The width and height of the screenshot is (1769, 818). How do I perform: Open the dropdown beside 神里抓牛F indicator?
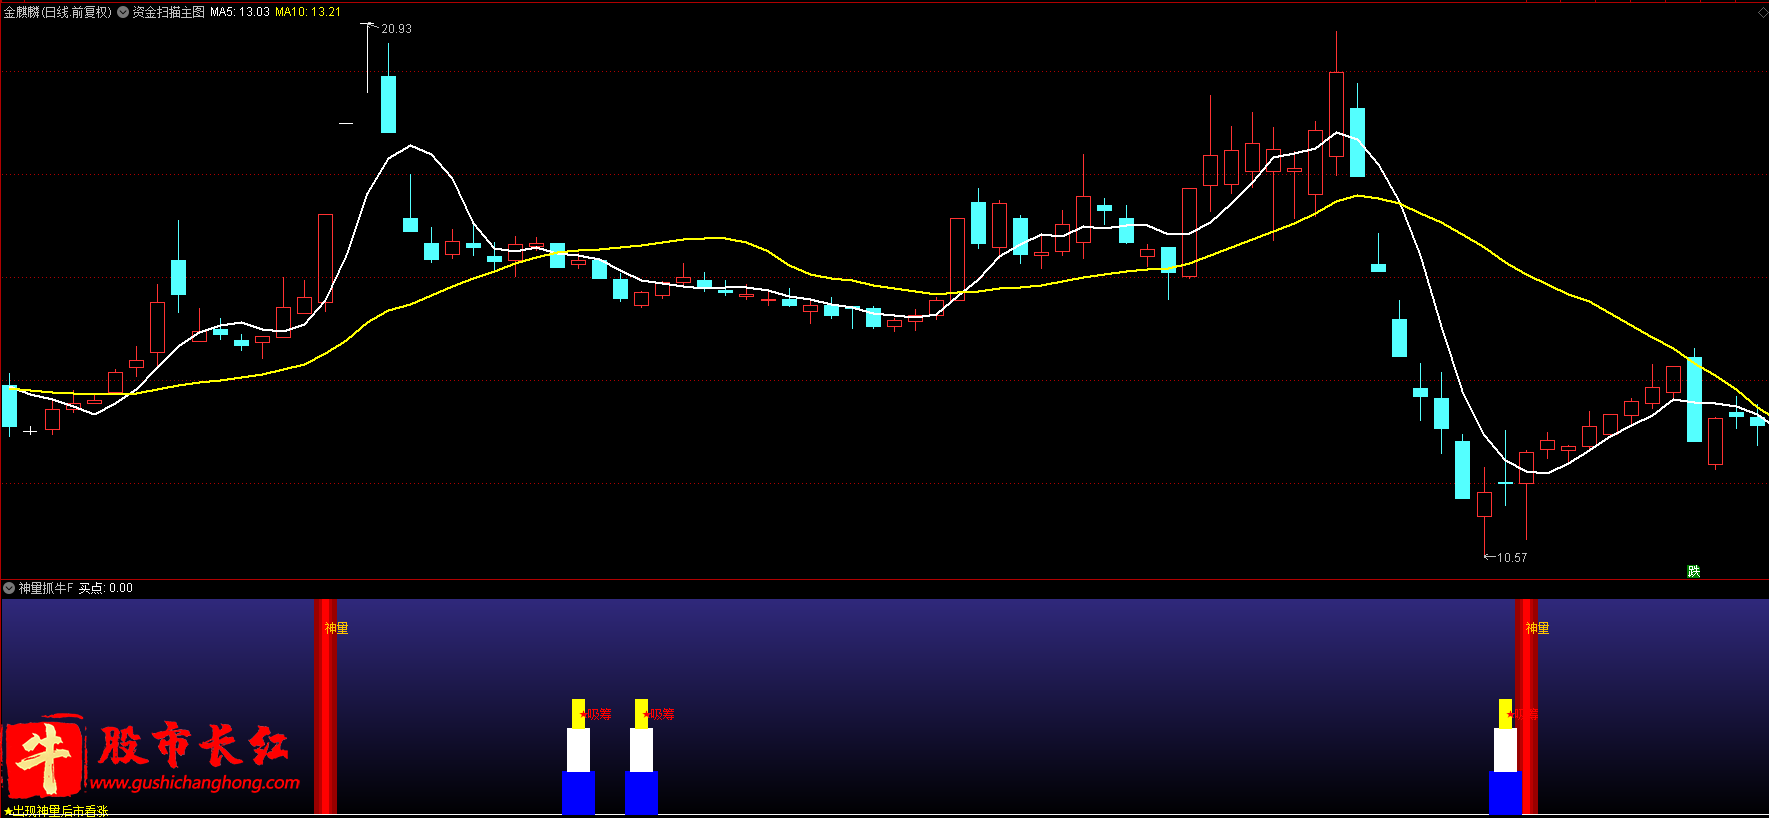(x=9, y=588)
